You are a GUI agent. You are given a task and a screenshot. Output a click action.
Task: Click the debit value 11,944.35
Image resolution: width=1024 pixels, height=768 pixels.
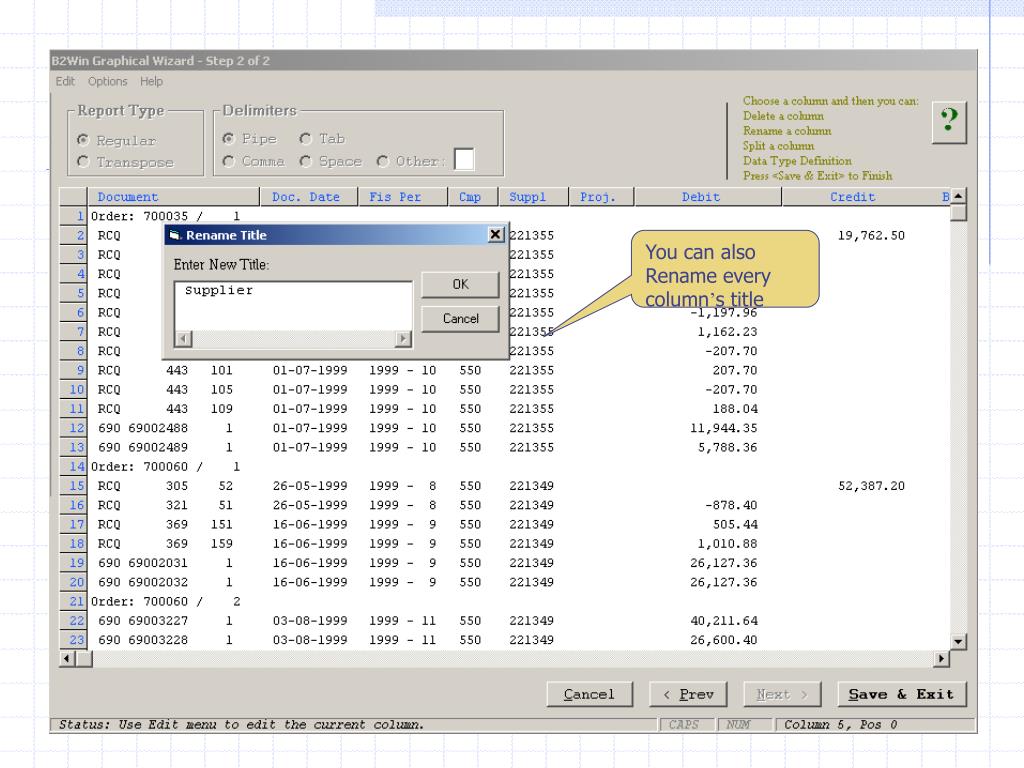[x=724, y=428]
